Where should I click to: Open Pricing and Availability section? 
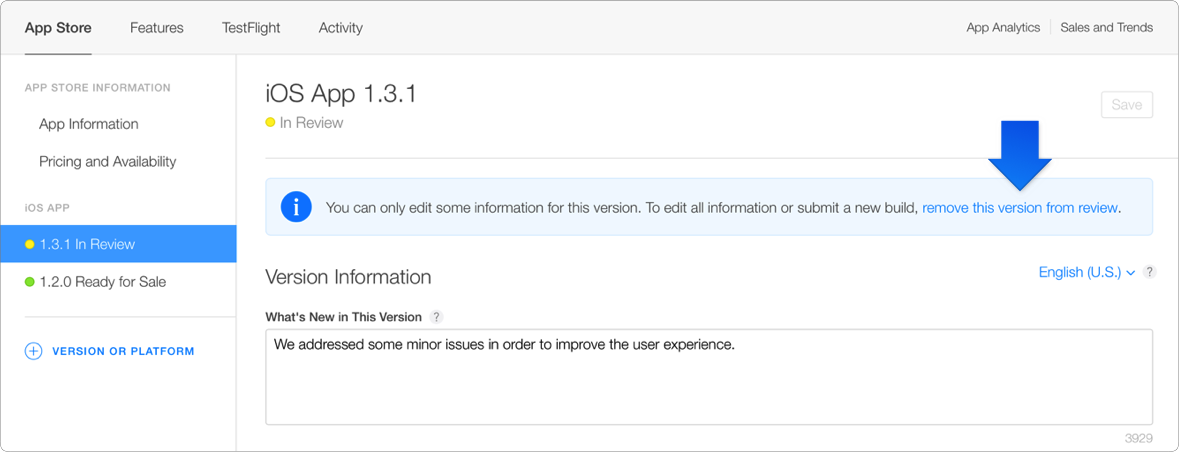click(x=108, y=162)
